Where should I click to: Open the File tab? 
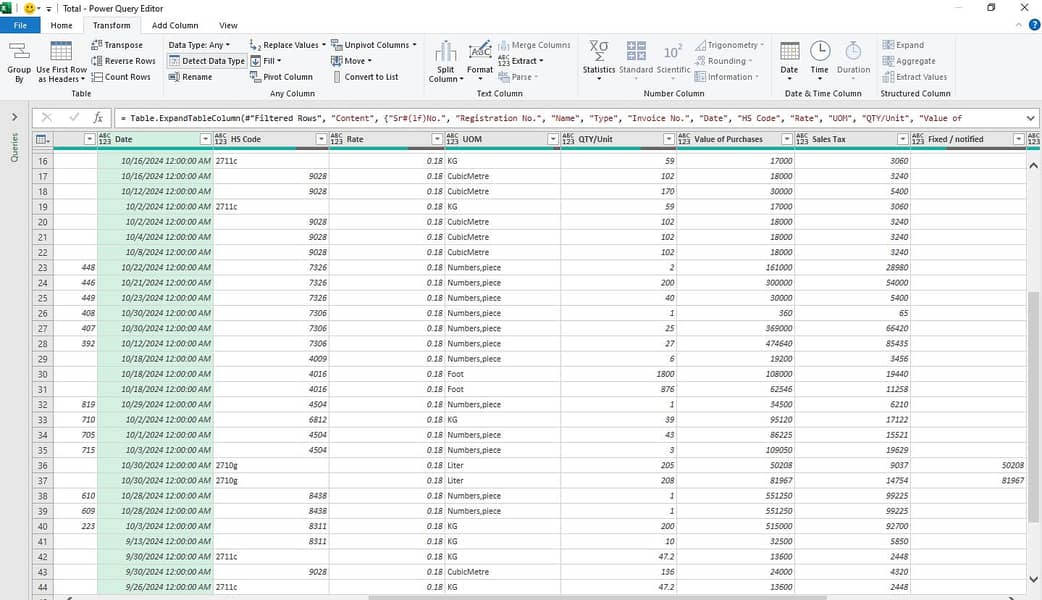[20, 25]
